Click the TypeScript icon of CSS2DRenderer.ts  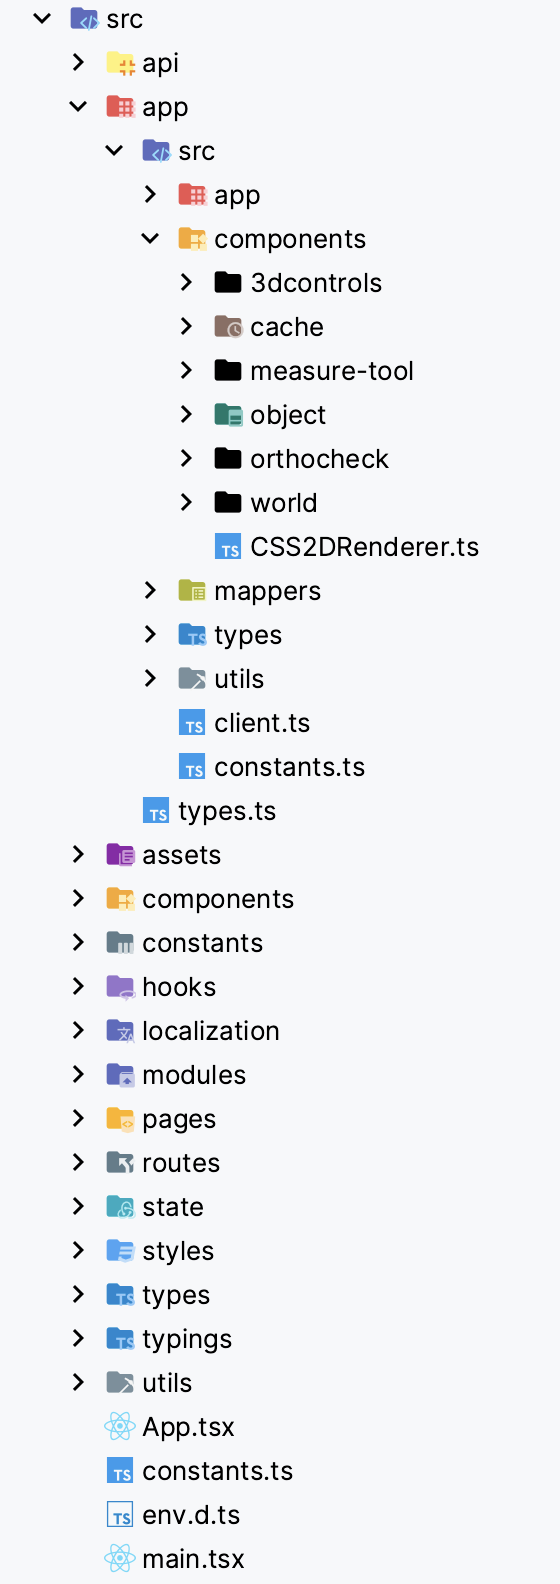coord(228,547)
